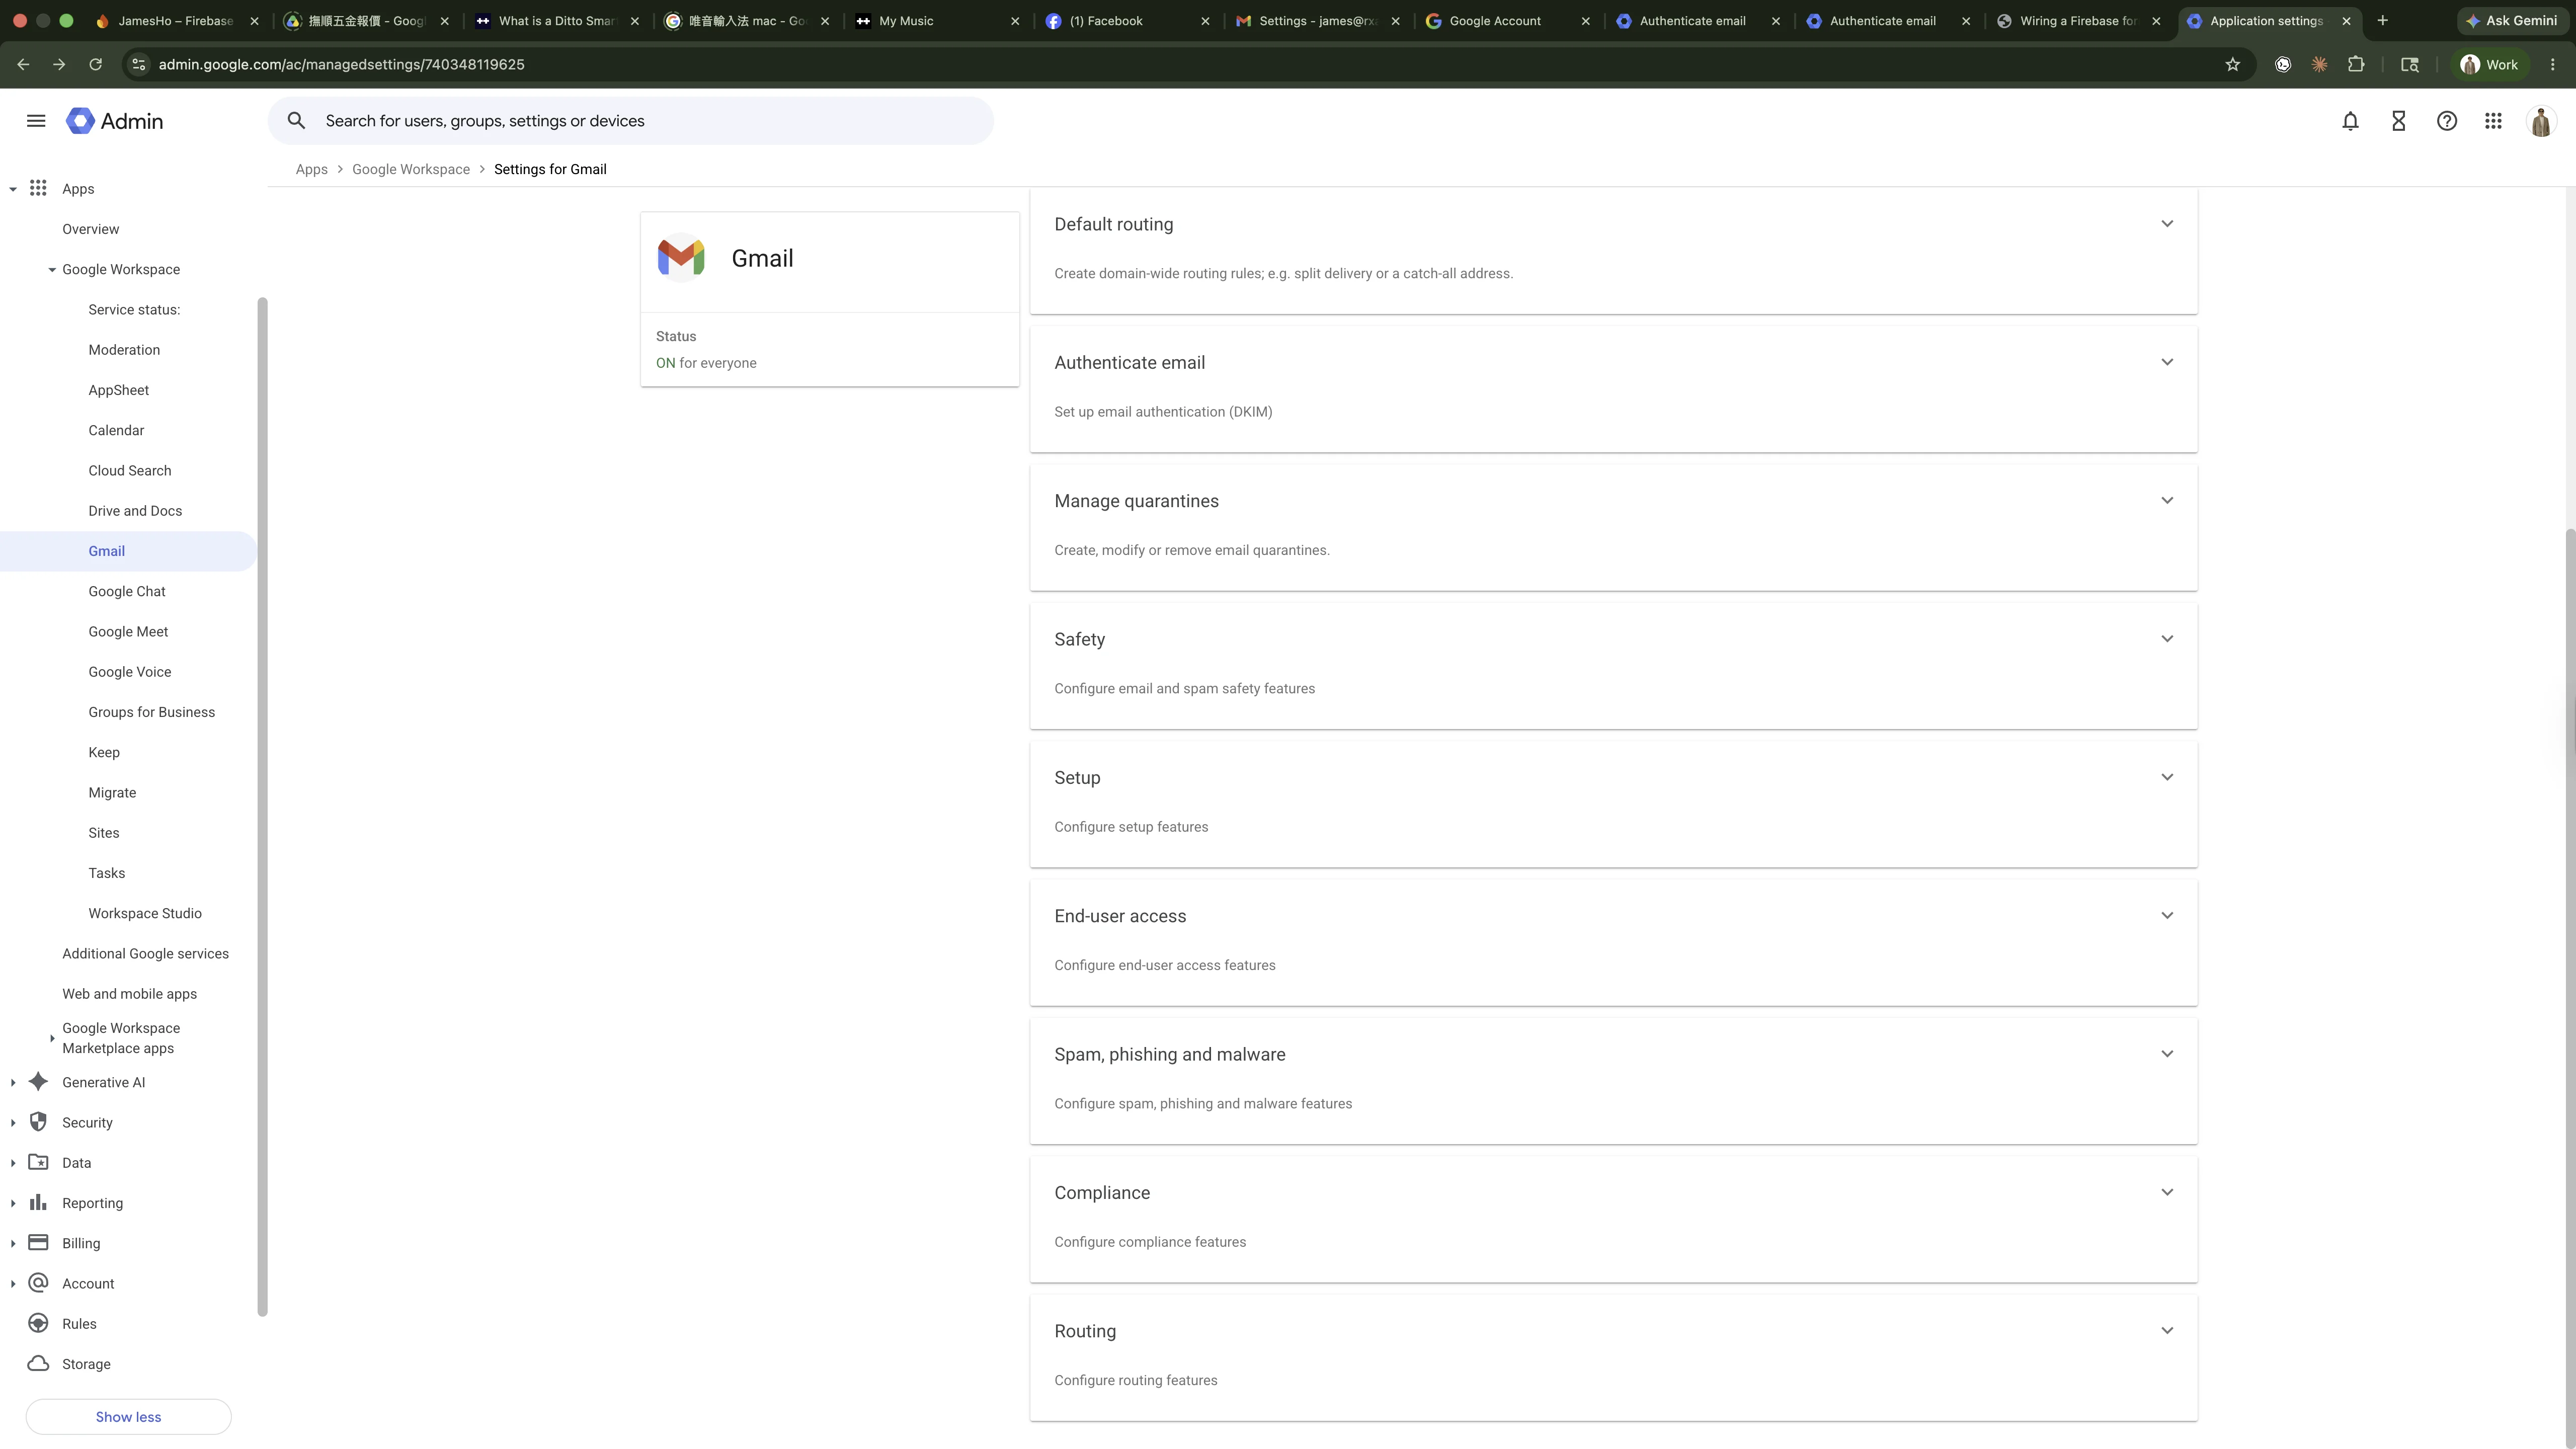Screen dimensions: 2576x1449
Task: Open Workspace Studio in sidebar
Action: tap(145, 913)
